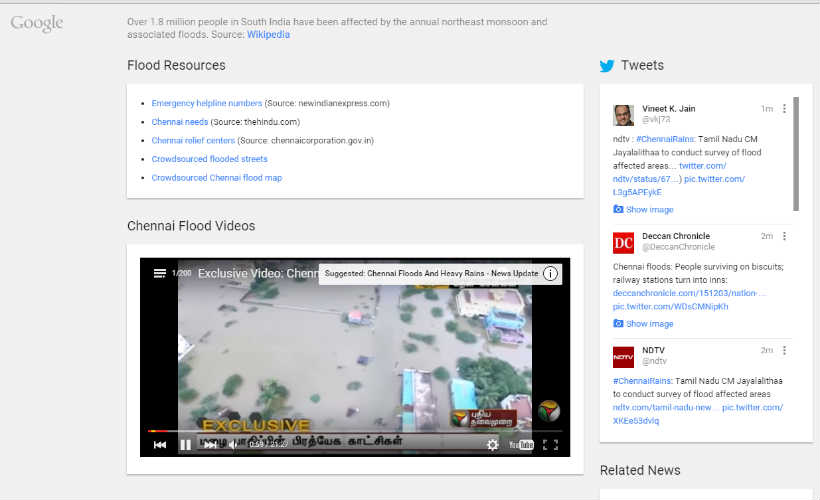Screen dimensions: 820x500
Task: Pause the Chennai flood video
Action: [186, 445]
